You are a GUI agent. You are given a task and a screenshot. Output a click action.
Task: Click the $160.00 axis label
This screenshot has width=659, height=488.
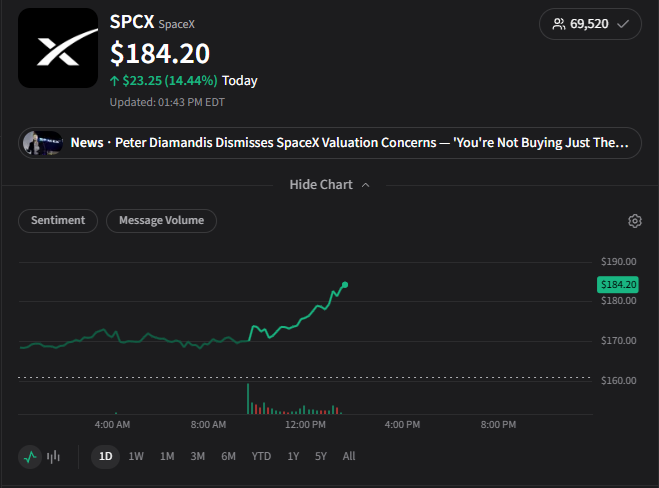point(618,381)
